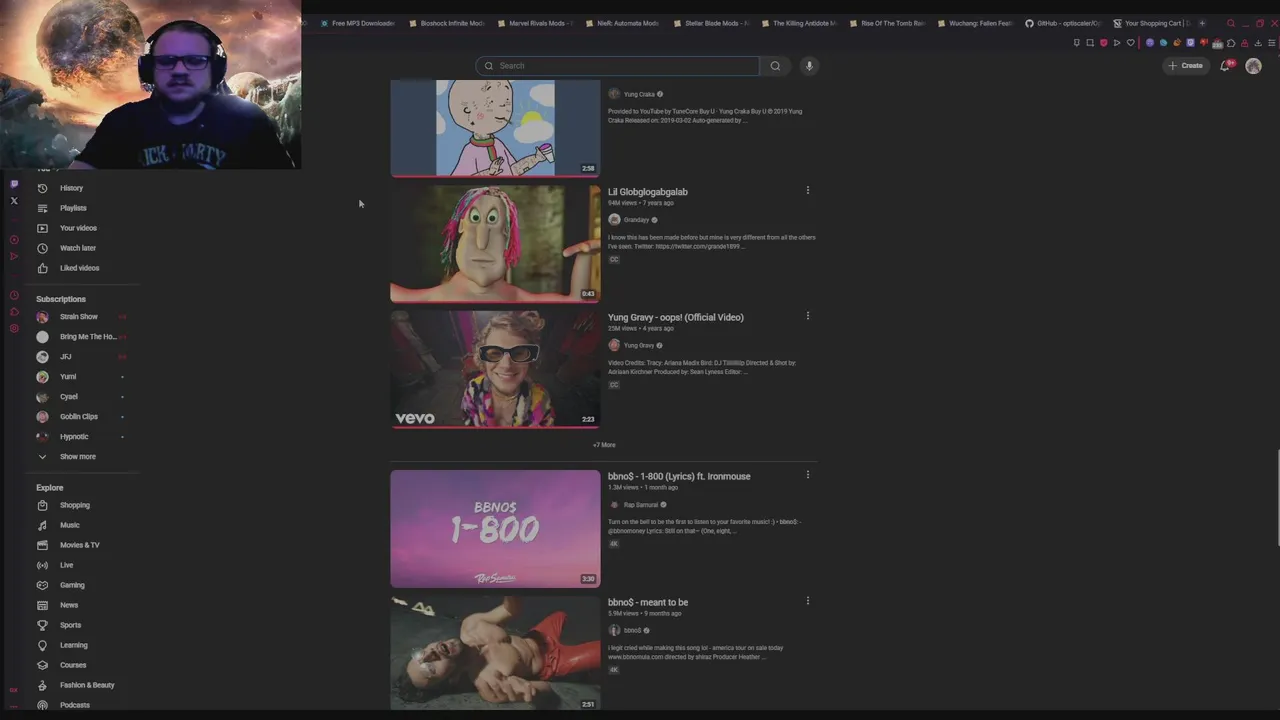
Task: Click the Learning lightbulb icon
Action: click(x=42, y=645)
